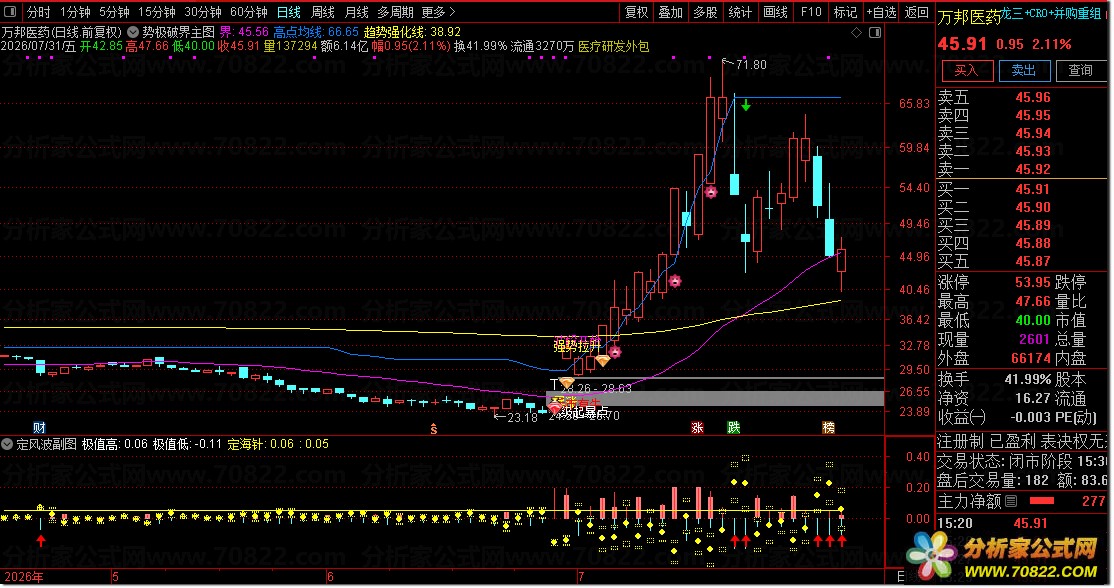Click the 2026年 label on time axis

[23, 577]
